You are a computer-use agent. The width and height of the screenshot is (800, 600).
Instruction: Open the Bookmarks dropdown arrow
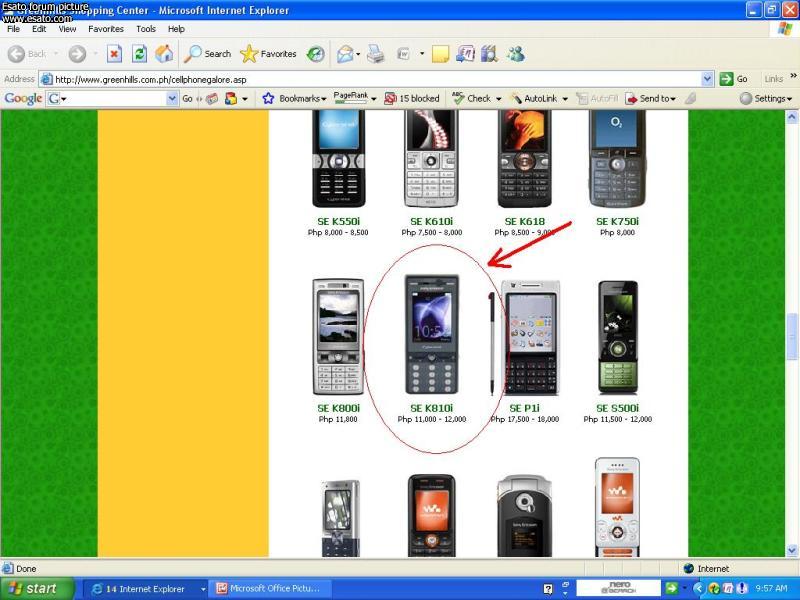point(323,99)
